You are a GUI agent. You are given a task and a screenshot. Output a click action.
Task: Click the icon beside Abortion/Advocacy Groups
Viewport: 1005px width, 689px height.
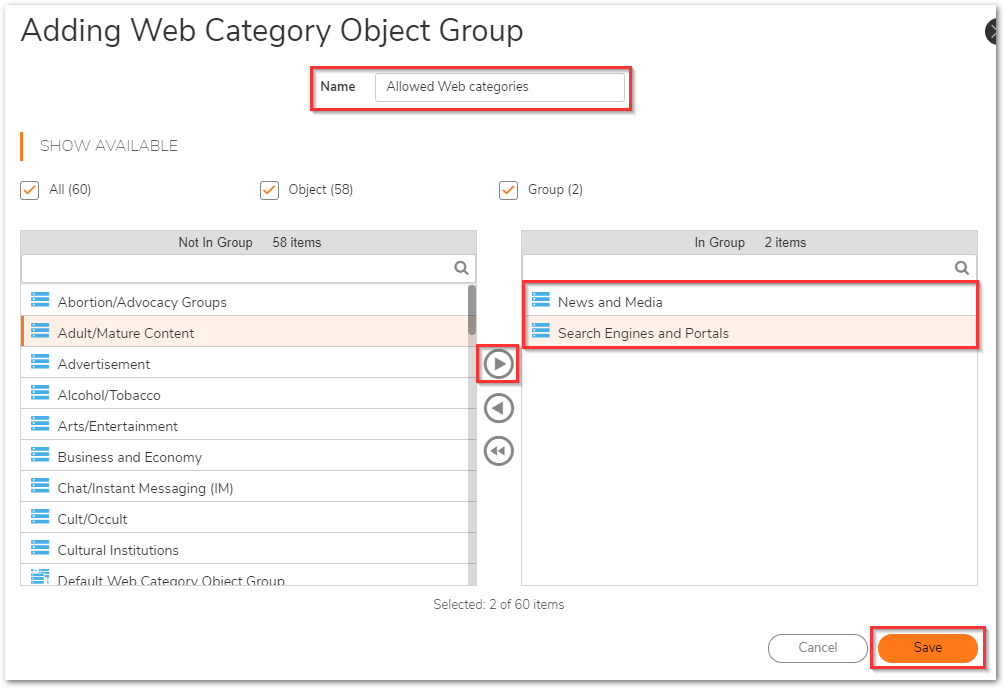tap(40, 301)
